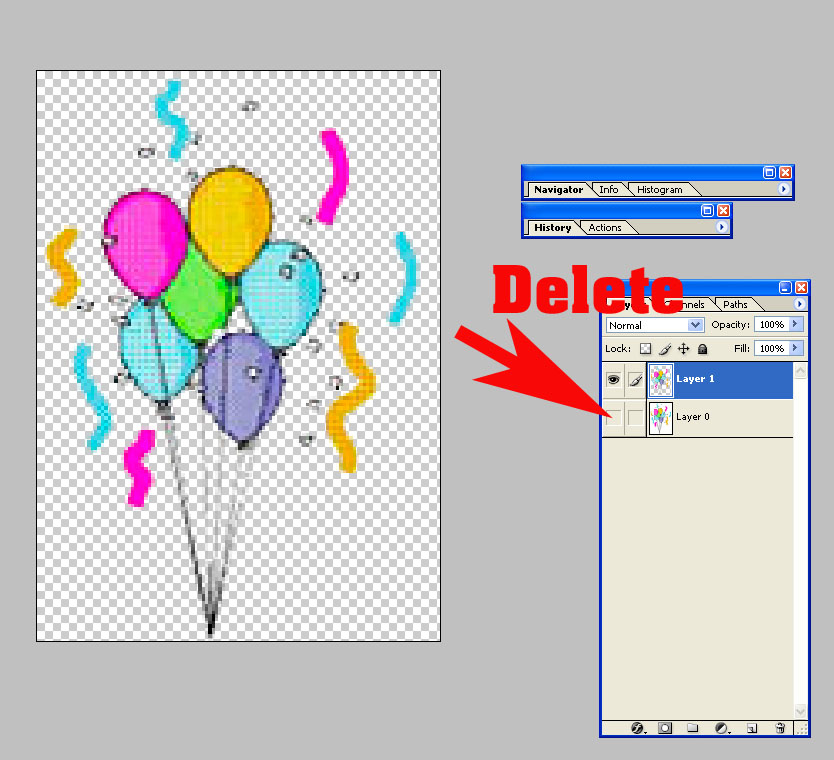
Task: Click the Create new layer icon
Action: point(752,728)
